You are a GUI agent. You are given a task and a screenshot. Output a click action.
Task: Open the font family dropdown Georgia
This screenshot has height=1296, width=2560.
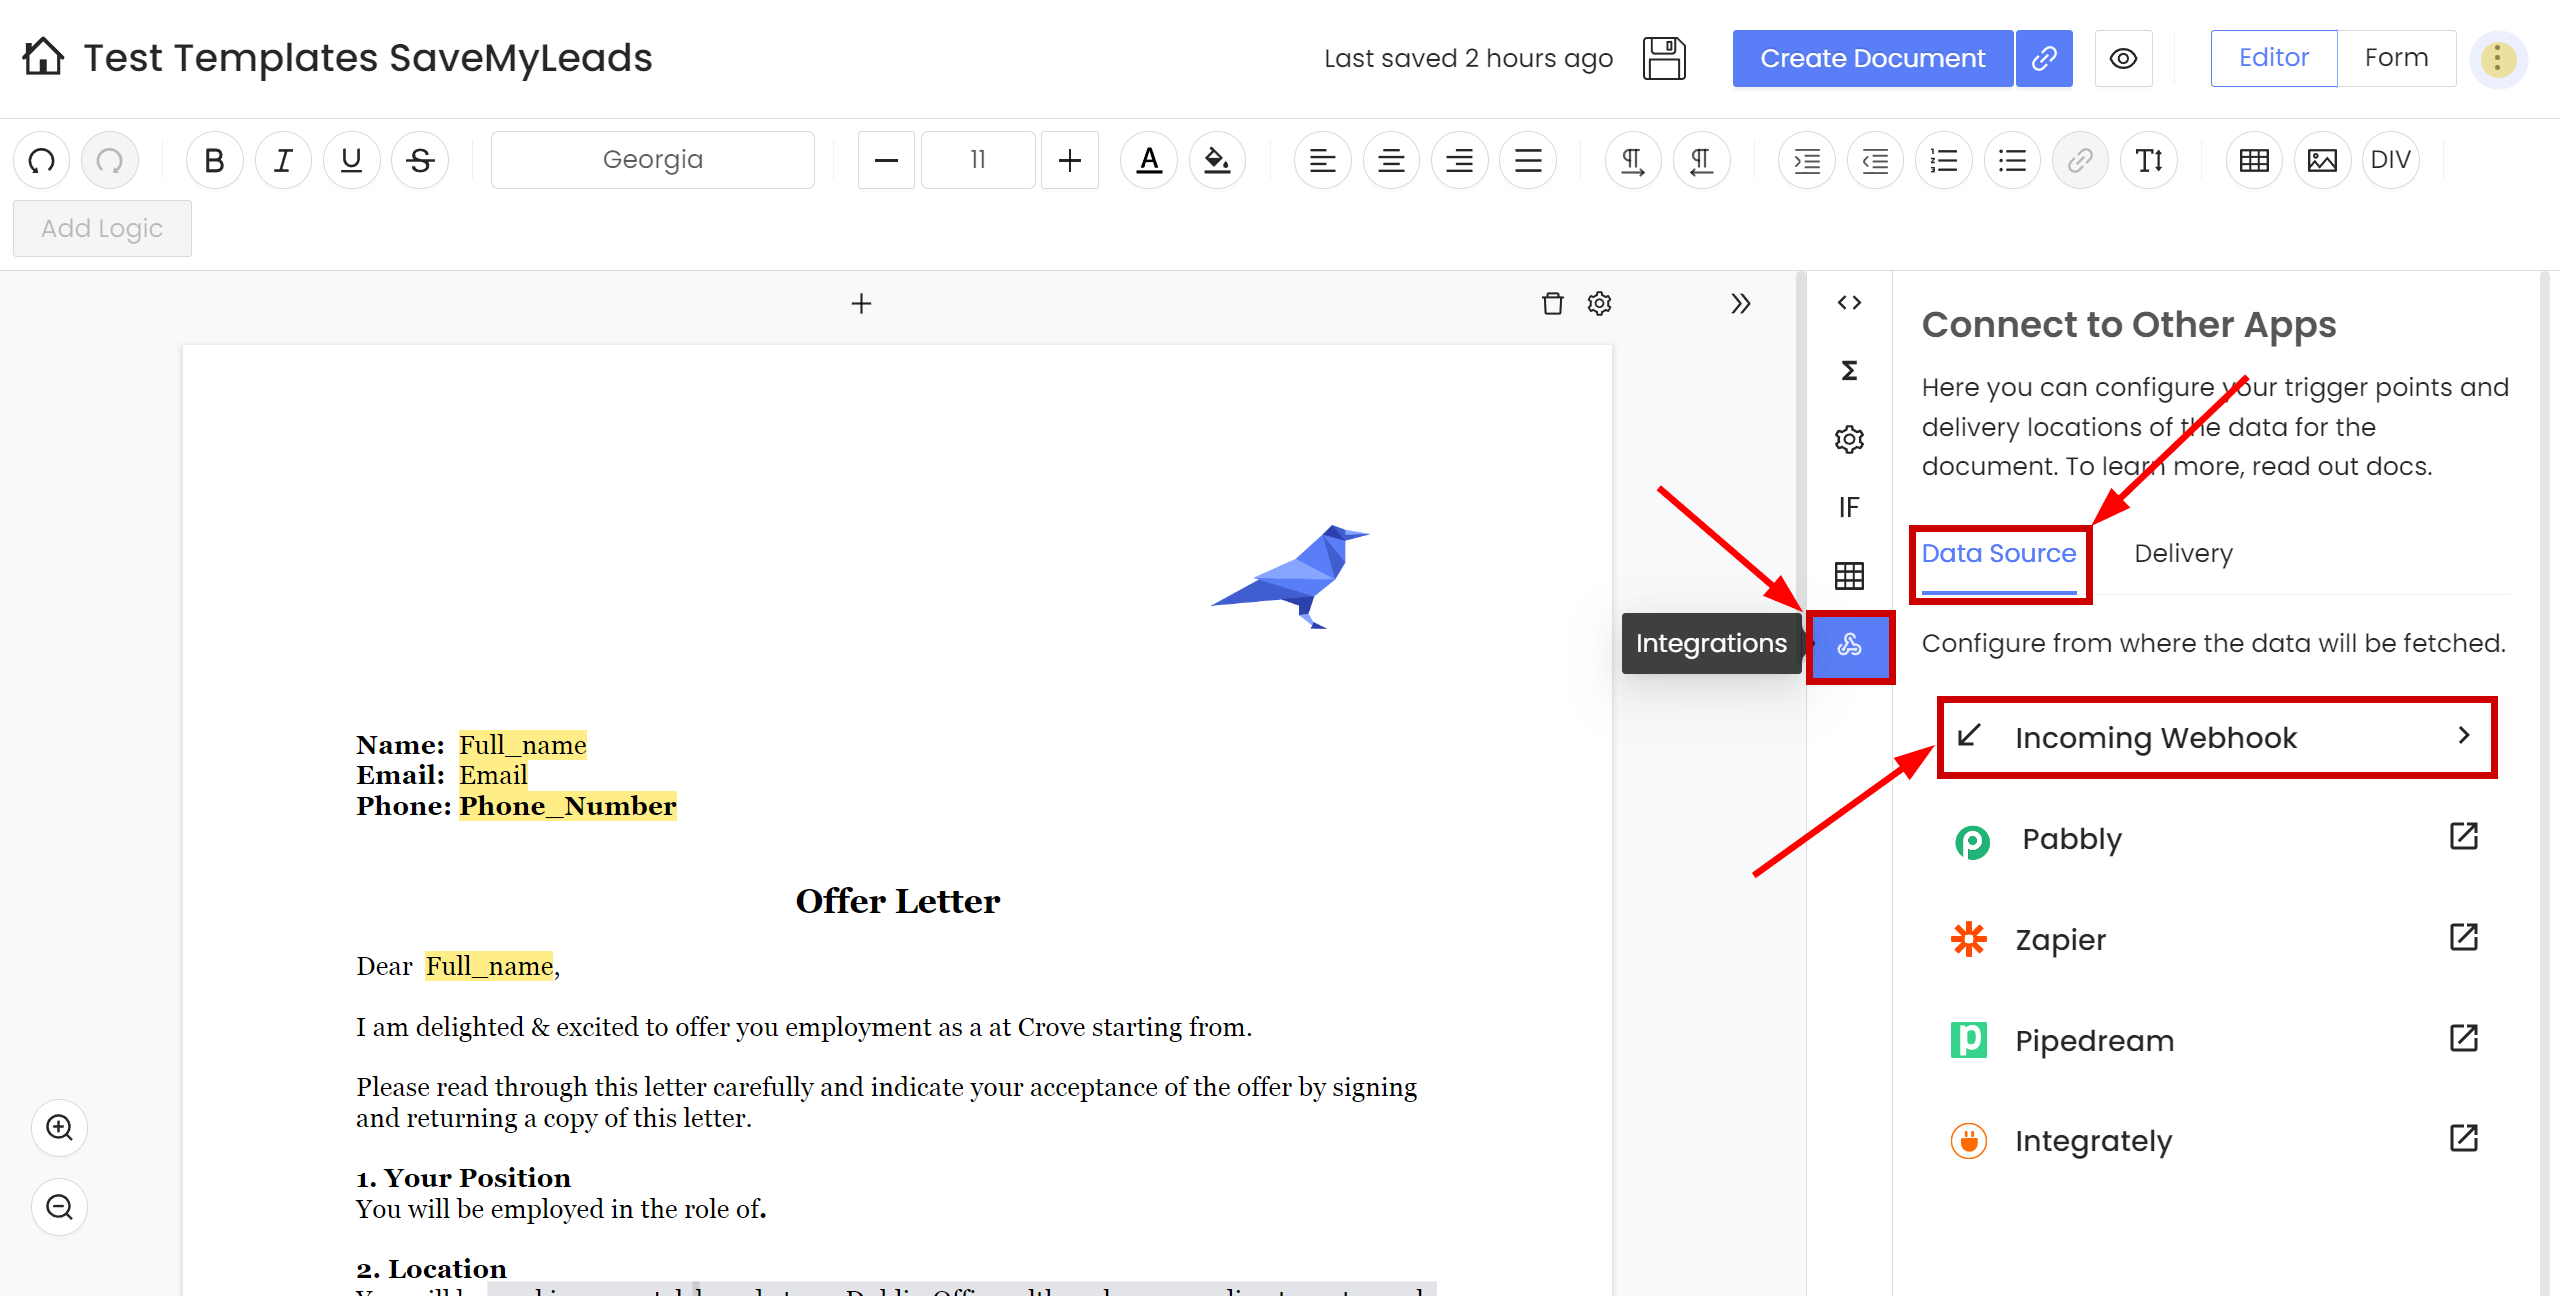click(x=654, y=160)
